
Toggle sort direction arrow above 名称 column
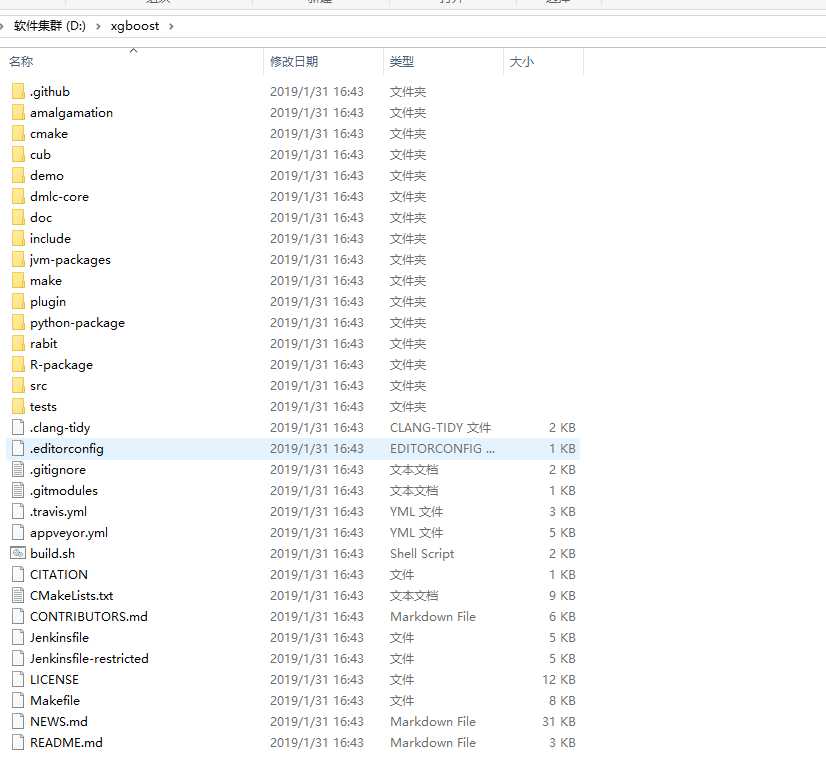point(133,51)
